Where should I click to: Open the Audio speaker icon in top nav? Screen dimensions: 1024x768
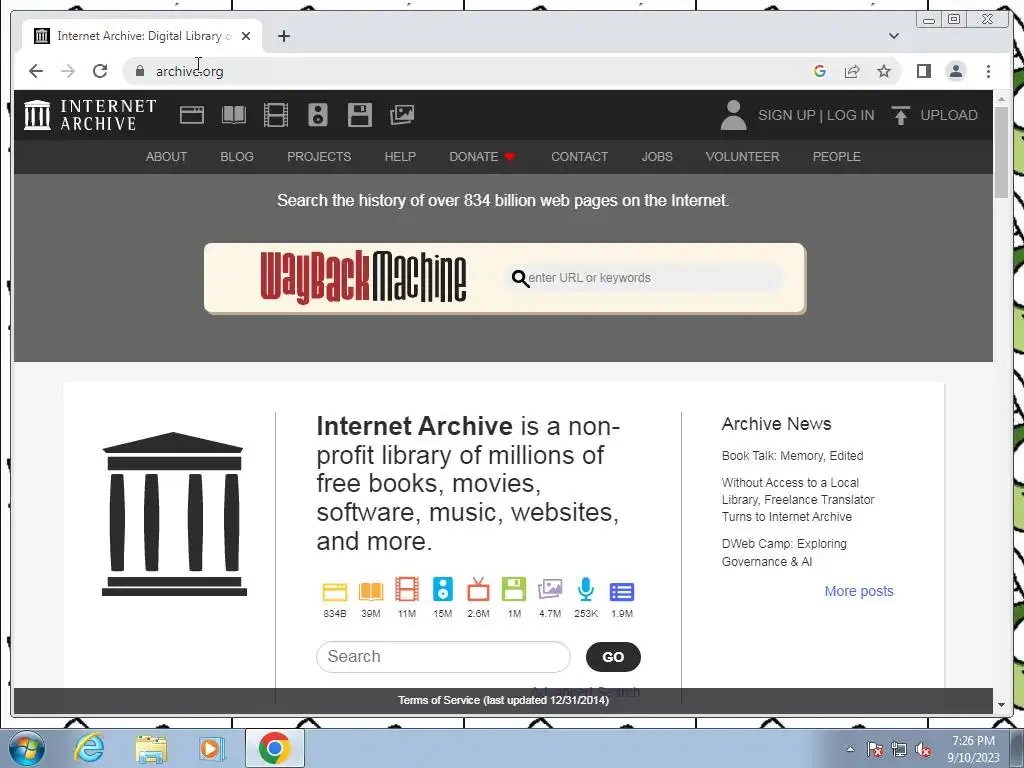318,115
